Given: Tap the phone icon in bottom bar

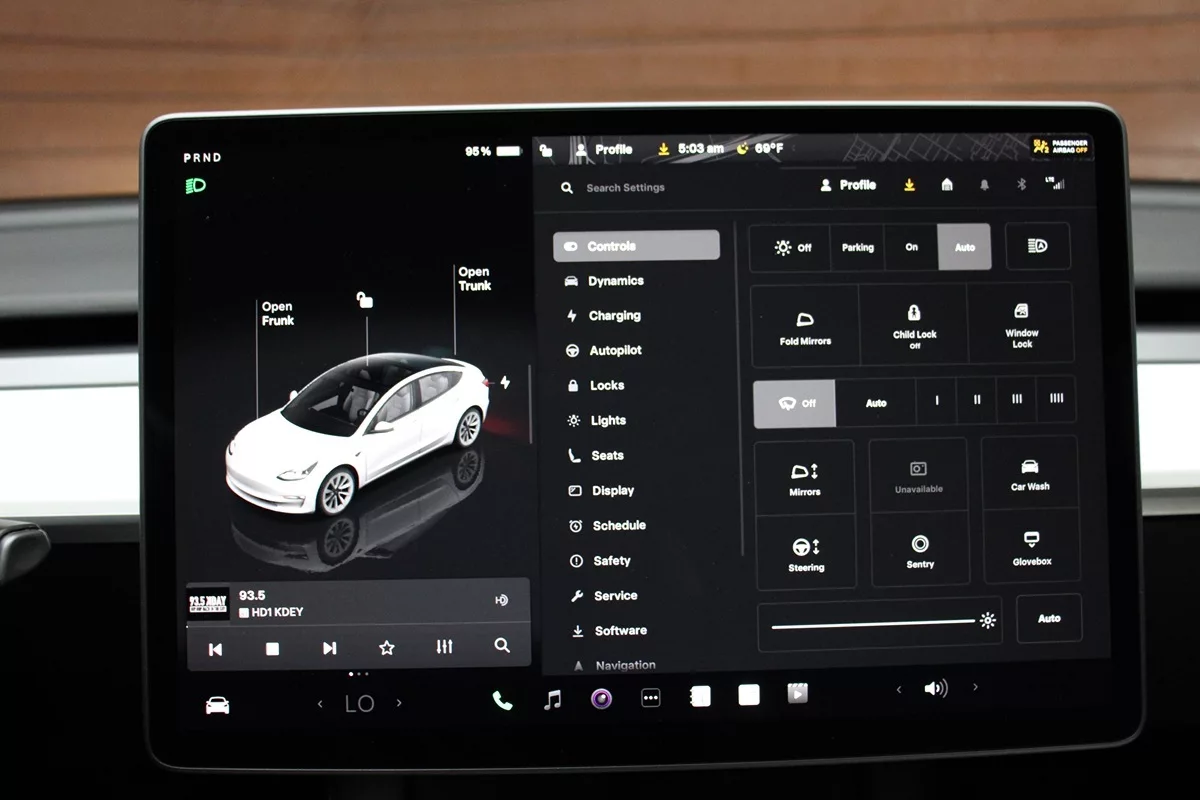Looking at the screenshot, I should tap(502, 700).
